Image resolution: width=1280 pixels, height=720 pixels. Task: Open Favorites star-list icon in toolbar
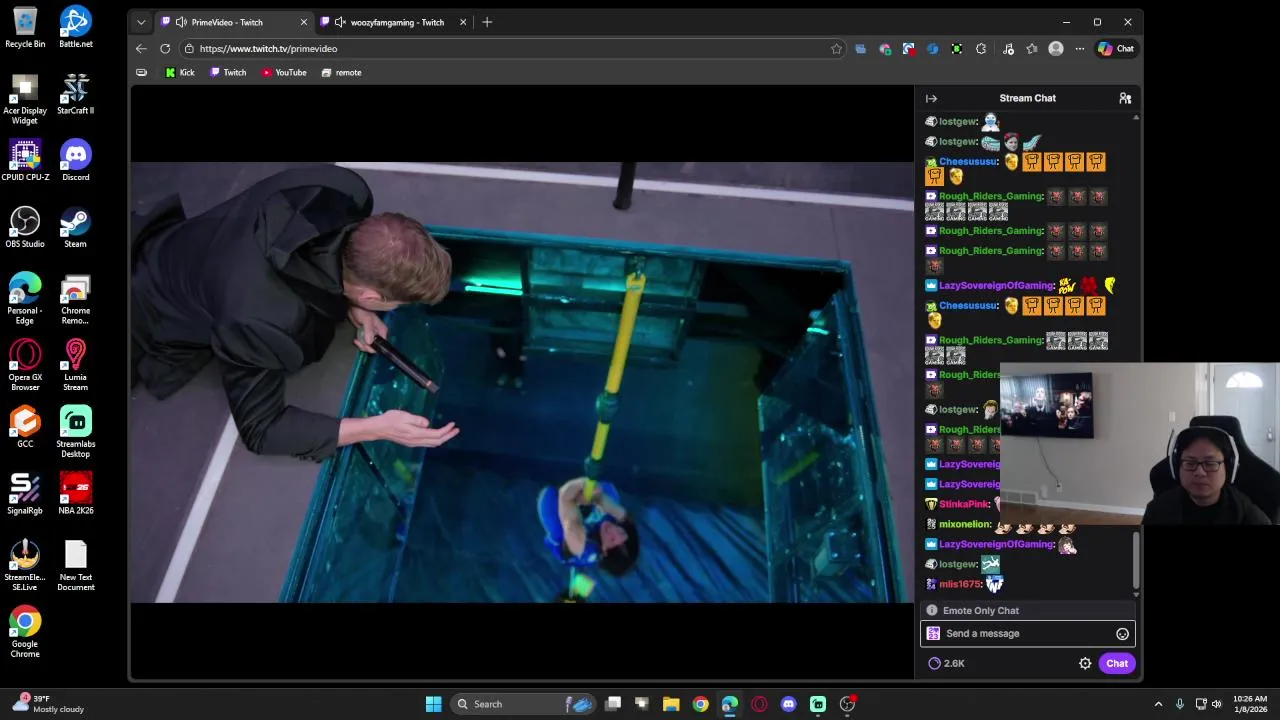point(1032,48)
